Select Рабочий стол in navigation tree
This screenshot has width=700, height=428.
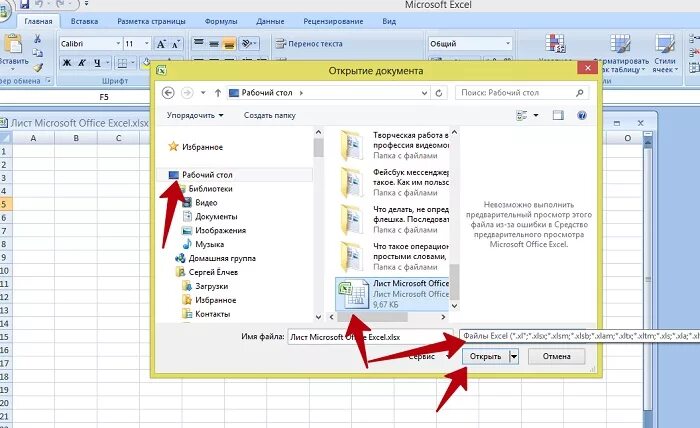pyautogui.click(x=207, y=175)
